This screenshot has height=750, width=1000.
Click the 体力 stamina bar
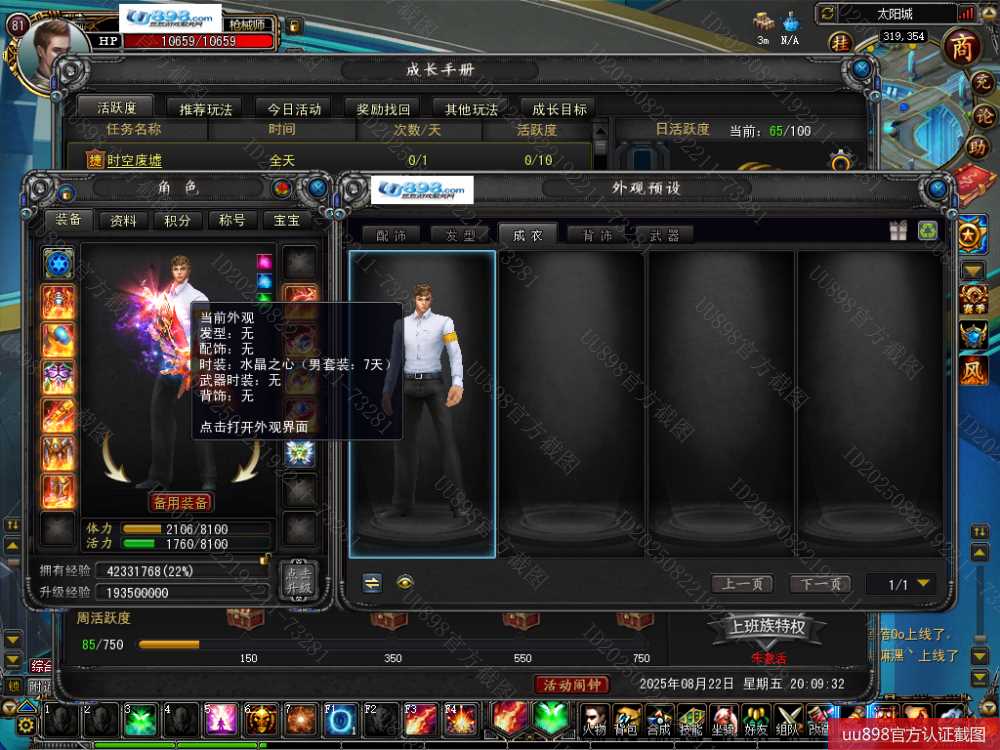coord(195,529)
